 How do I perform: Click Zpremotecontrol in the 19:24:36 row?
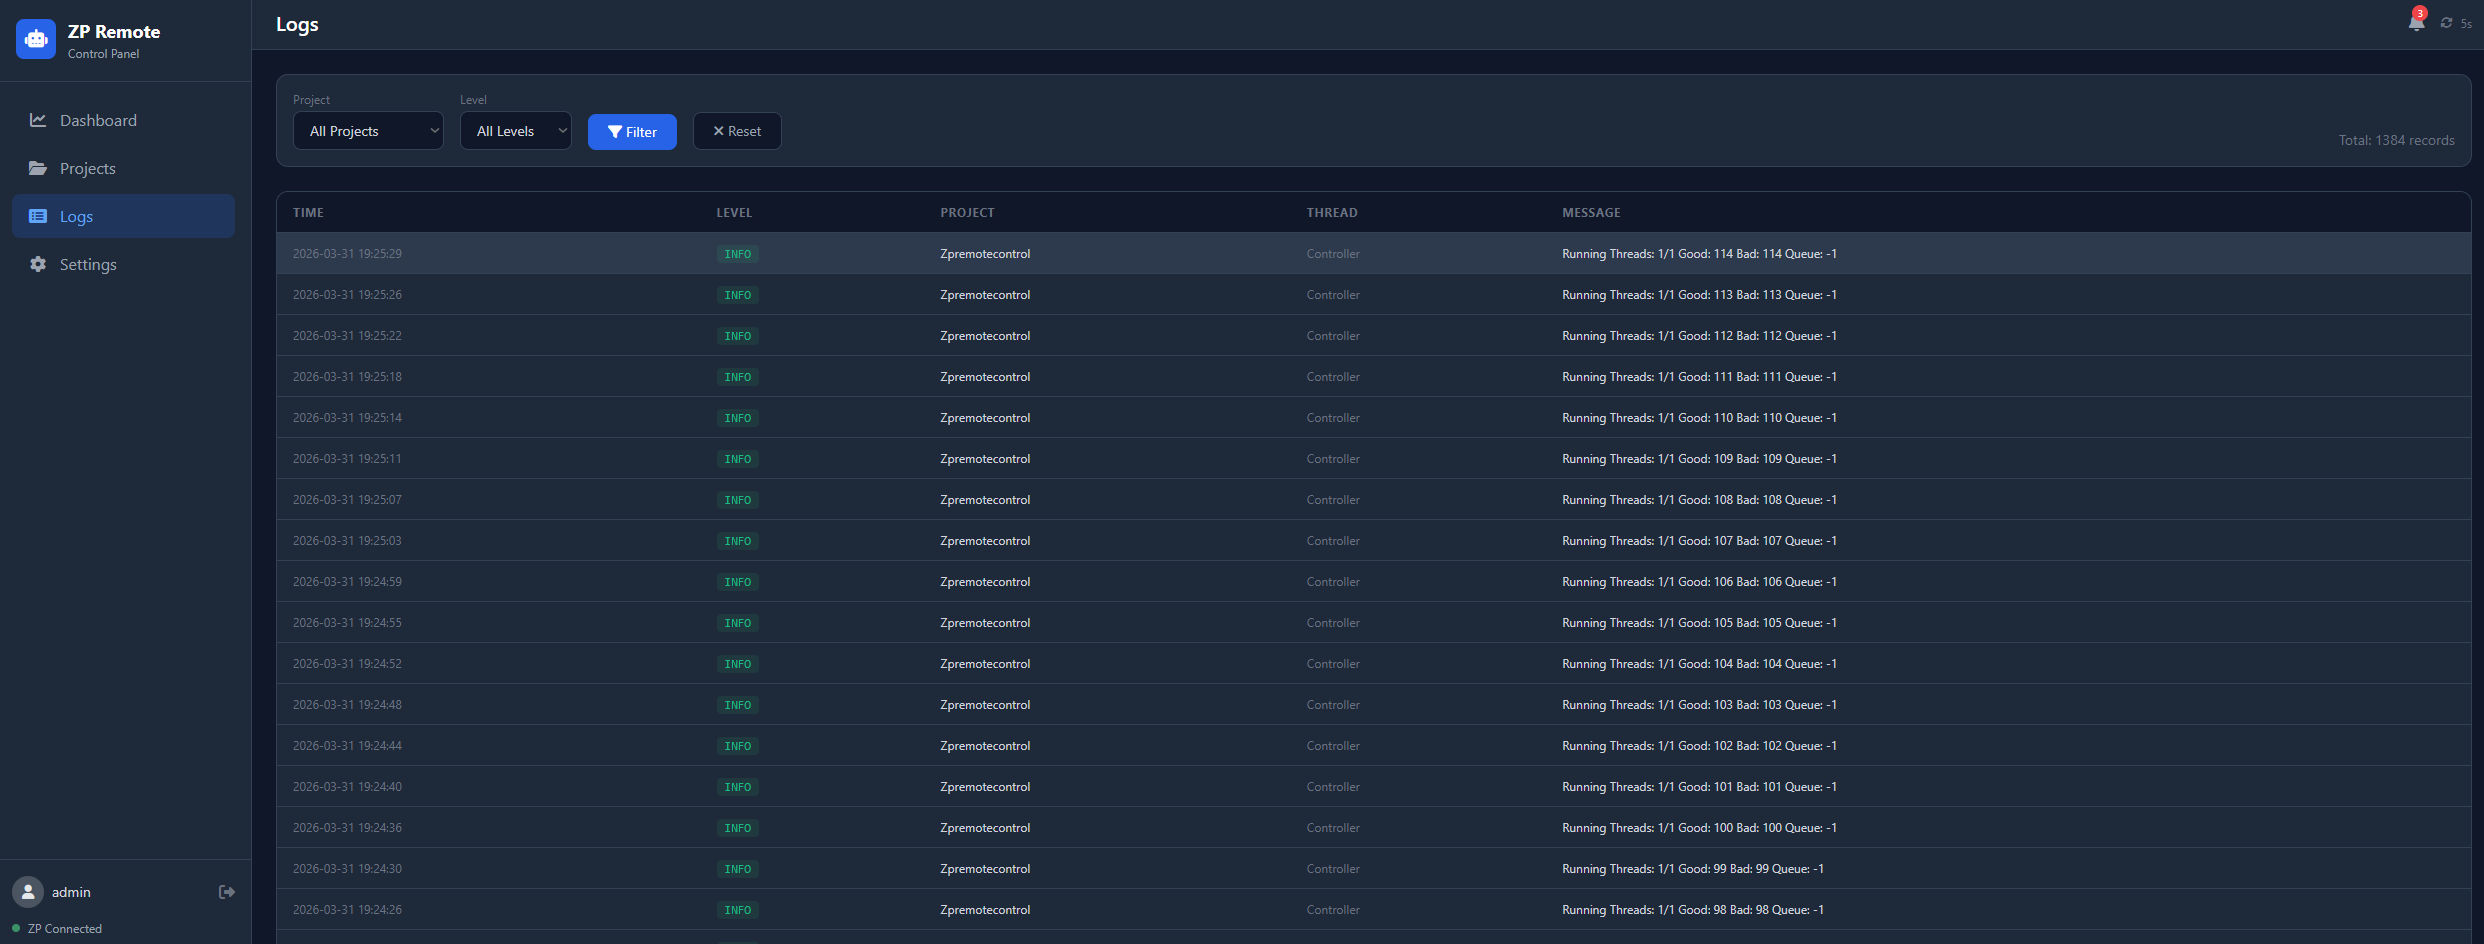(x=985, y=828)
